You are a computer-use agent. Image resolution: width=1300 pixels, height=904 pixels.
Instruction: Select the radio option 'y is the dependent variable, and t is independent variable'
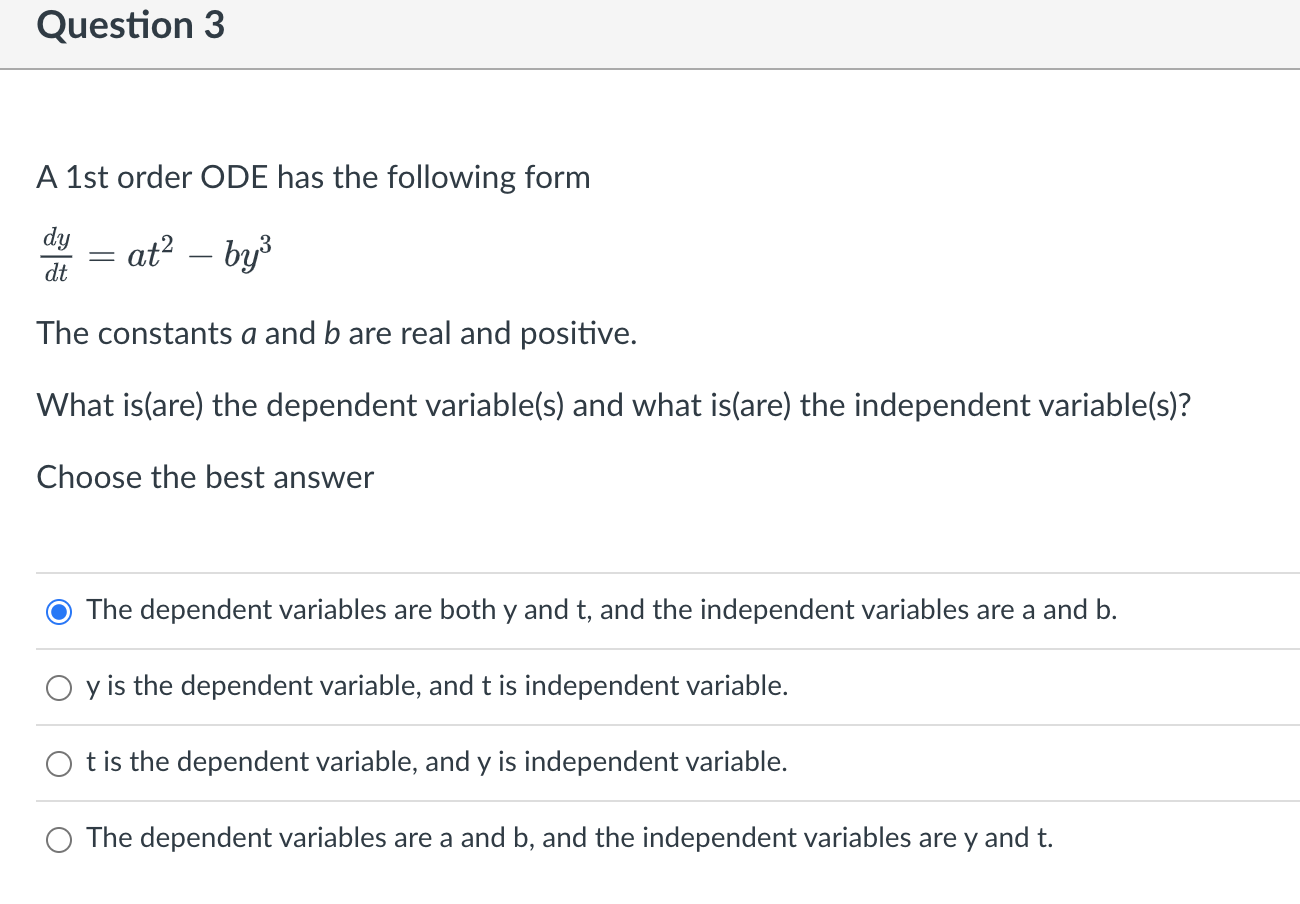pos(58,687)
